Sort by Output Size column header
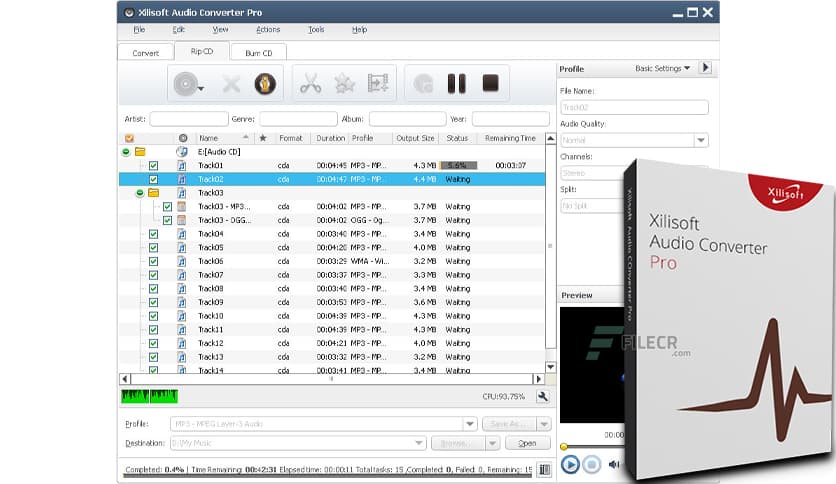Image resolution: width=836 pixels, height=484 pixels. (x=415, y=138)
